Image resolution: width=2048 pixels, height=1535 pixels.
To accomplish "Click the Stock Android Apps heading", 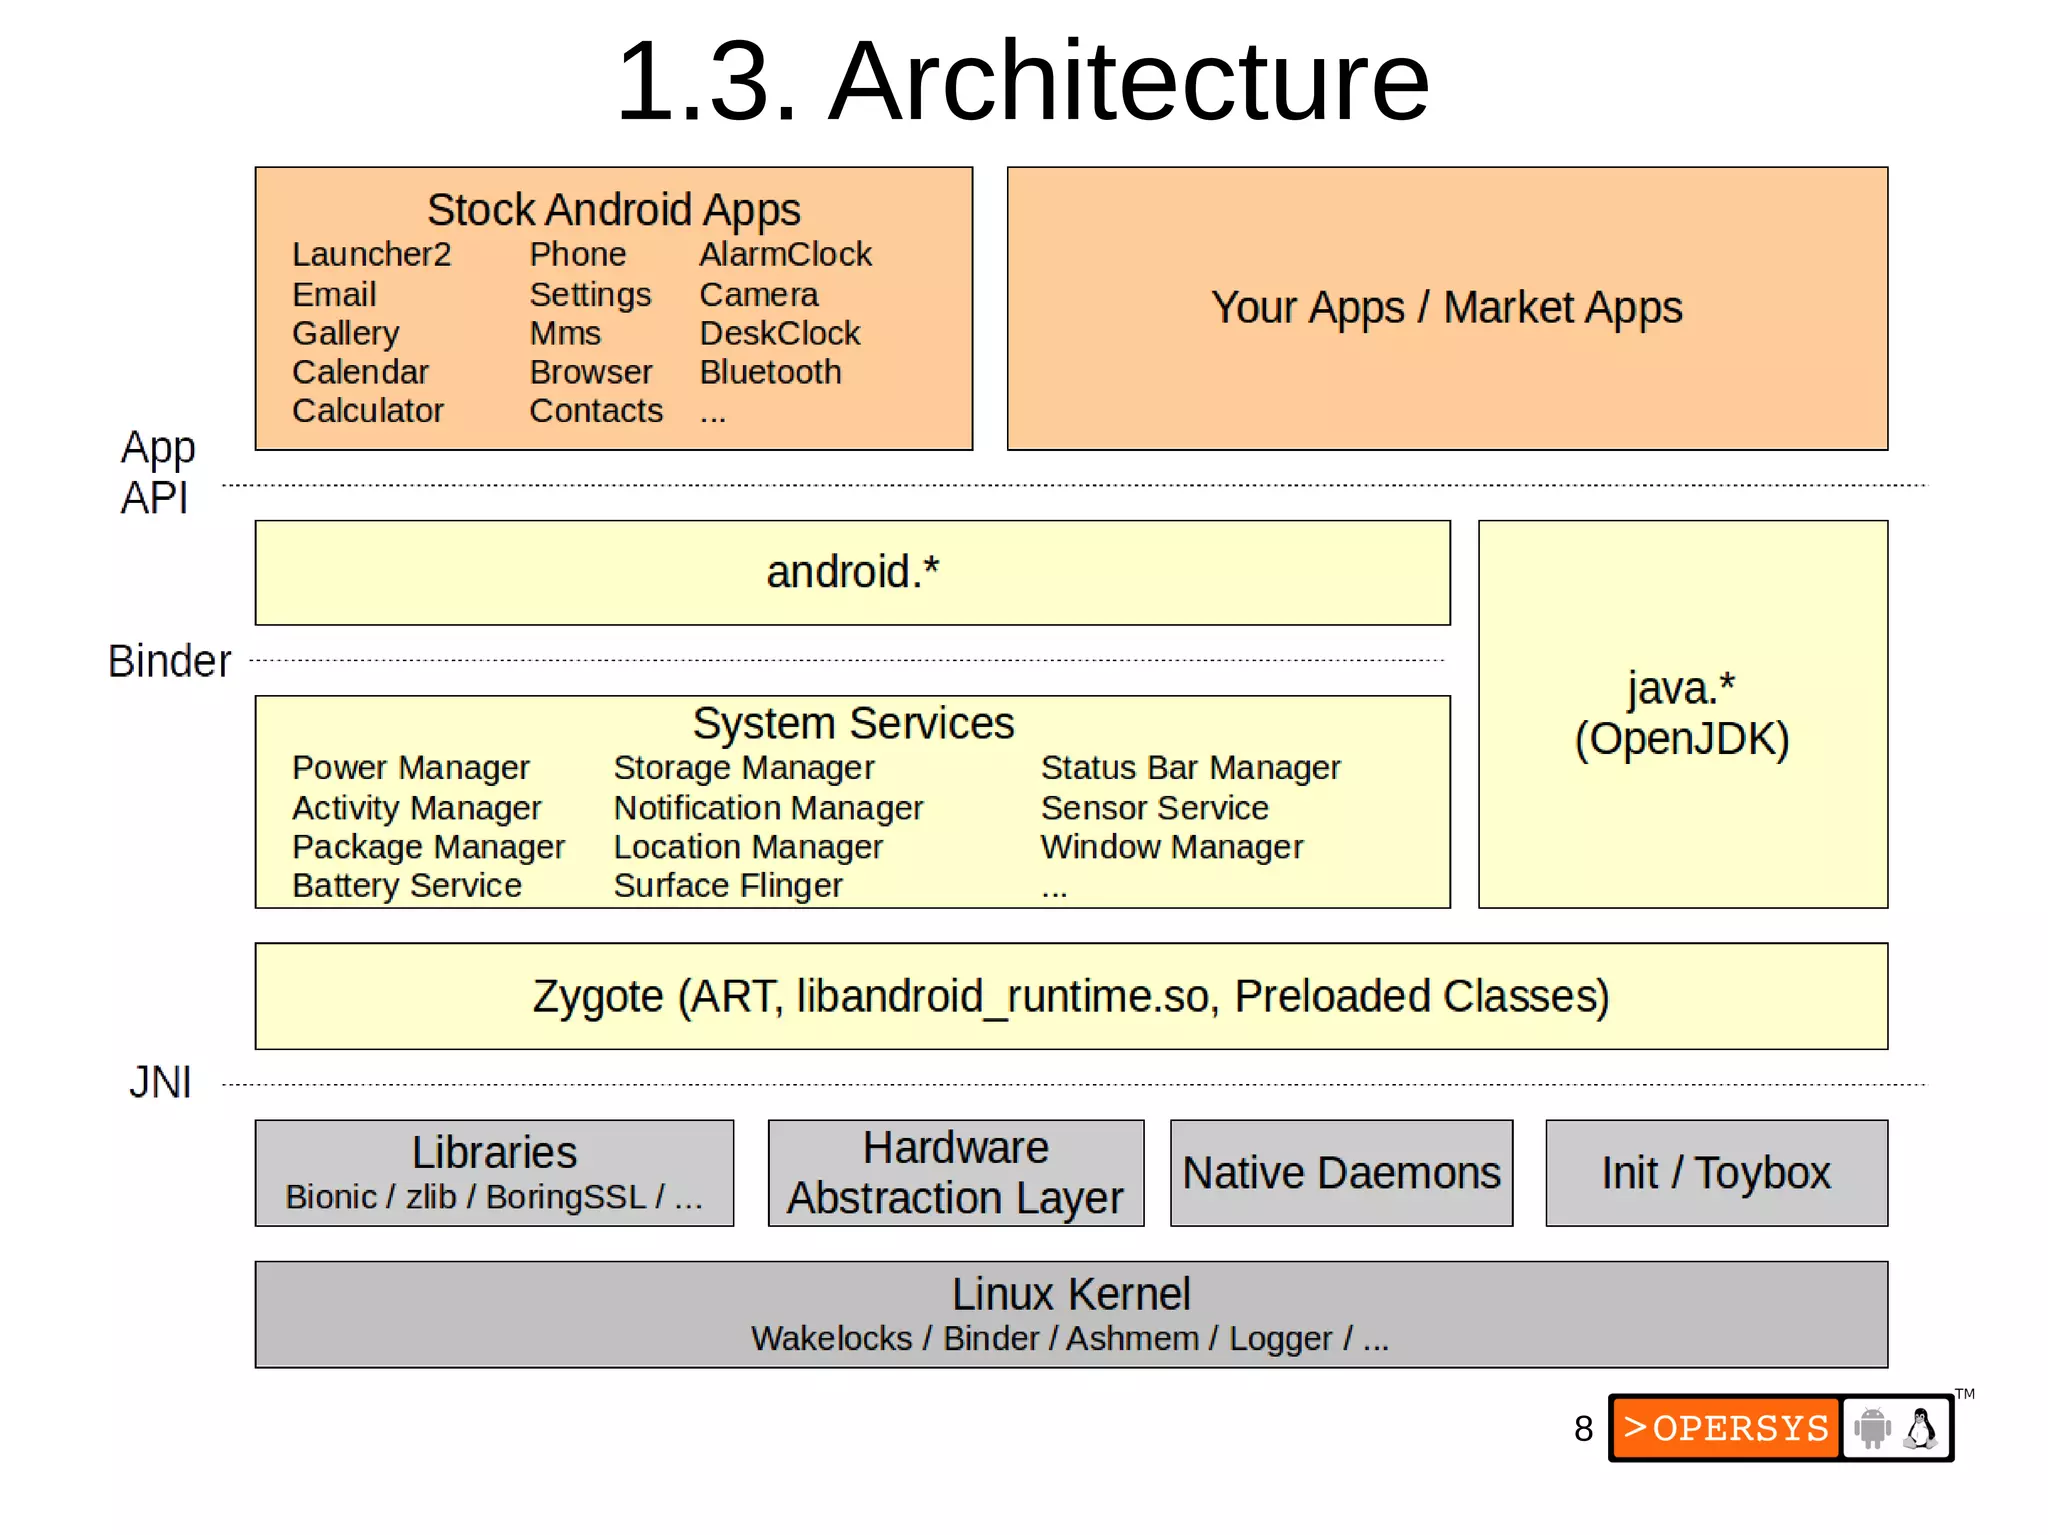I will point(613,210).
